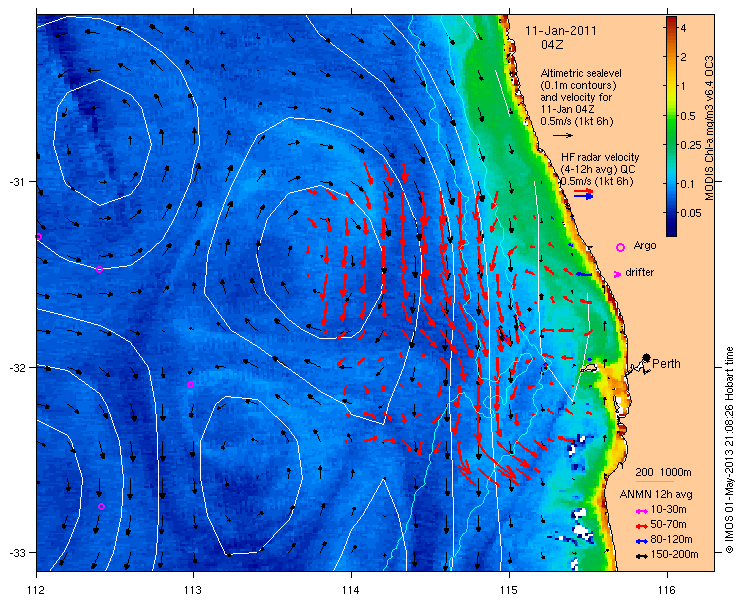
Task: Click the 10-30m depth label
Action: (x=668, y=510)
